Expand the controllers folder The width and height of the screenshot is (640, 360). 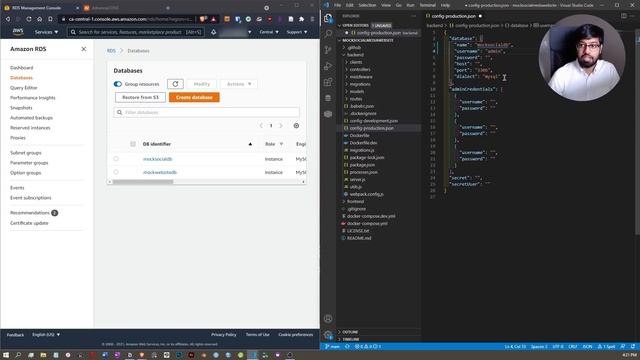pyautogui.click(x=360, y=69)
